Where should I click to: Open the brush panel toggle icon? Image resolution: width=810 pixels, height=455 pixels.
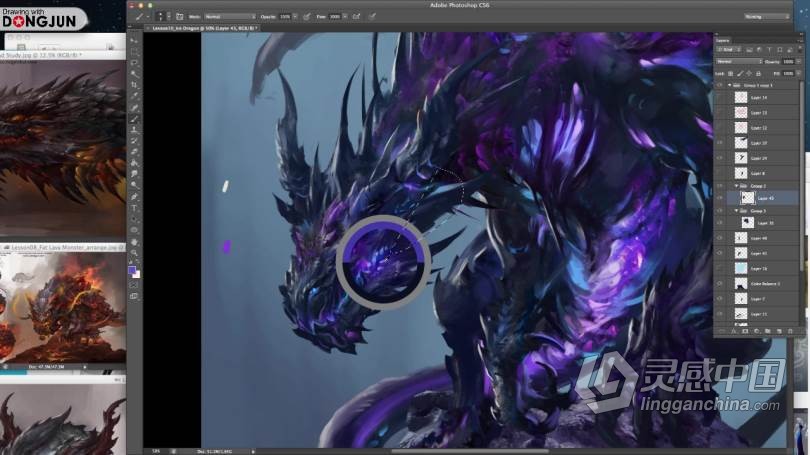coord(180,17)
